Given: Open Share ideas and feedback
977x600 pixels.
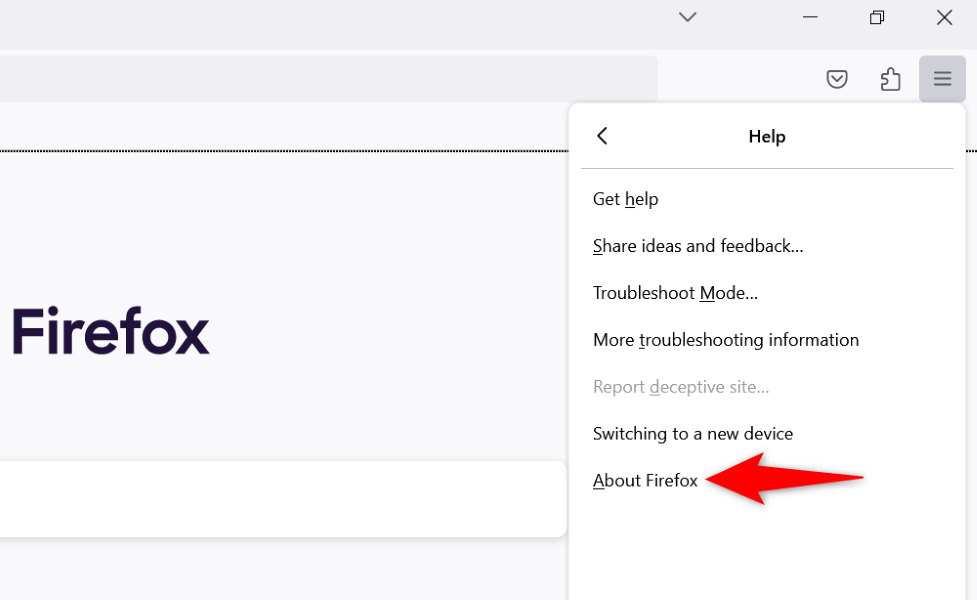Looking at the screenshot, I should (x=697, y=246).
